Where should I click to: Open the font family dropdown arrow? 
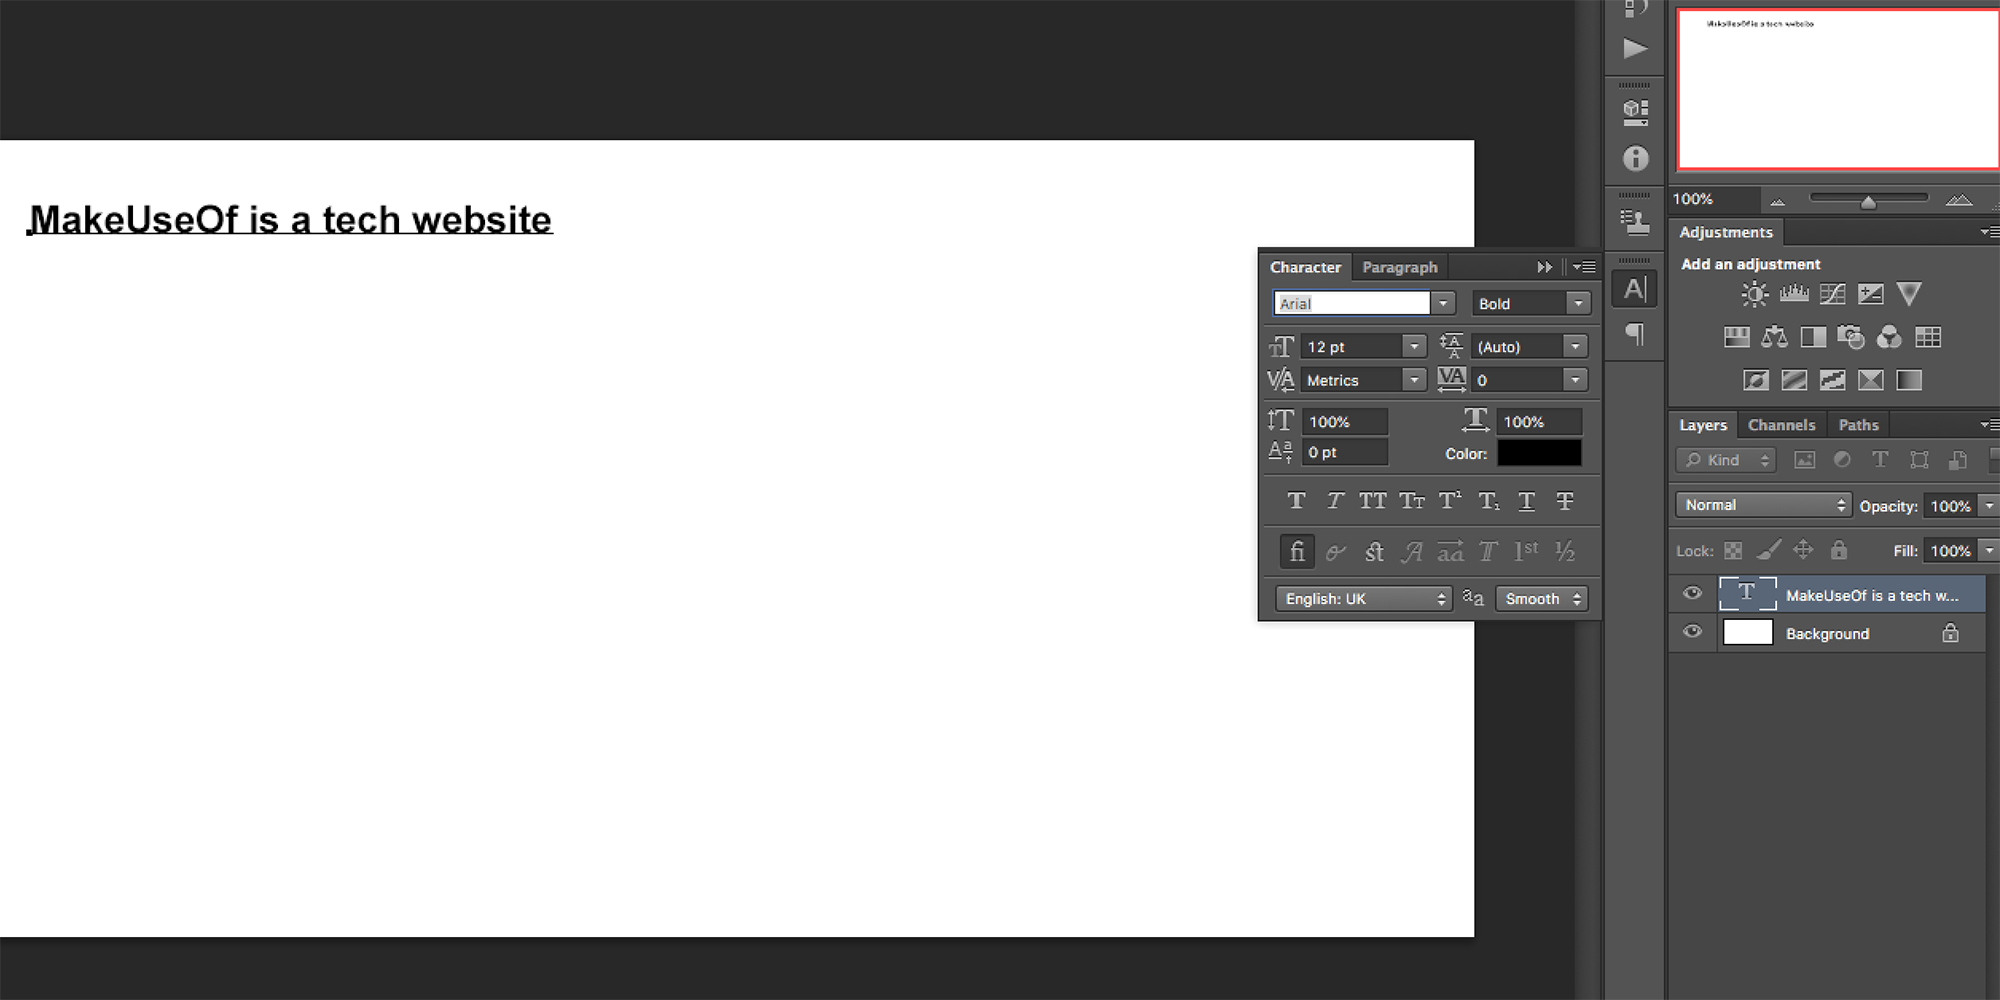pos(1443,303)
